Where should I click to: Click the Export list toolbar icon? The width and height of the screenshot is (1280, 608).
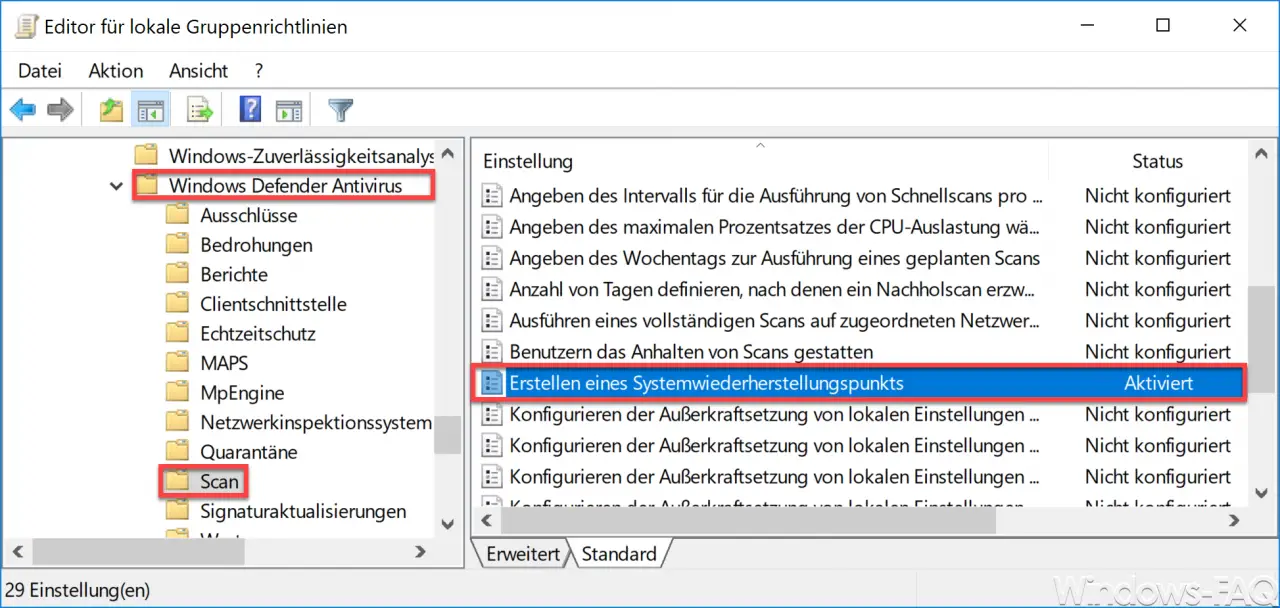(x=201, y=110)
